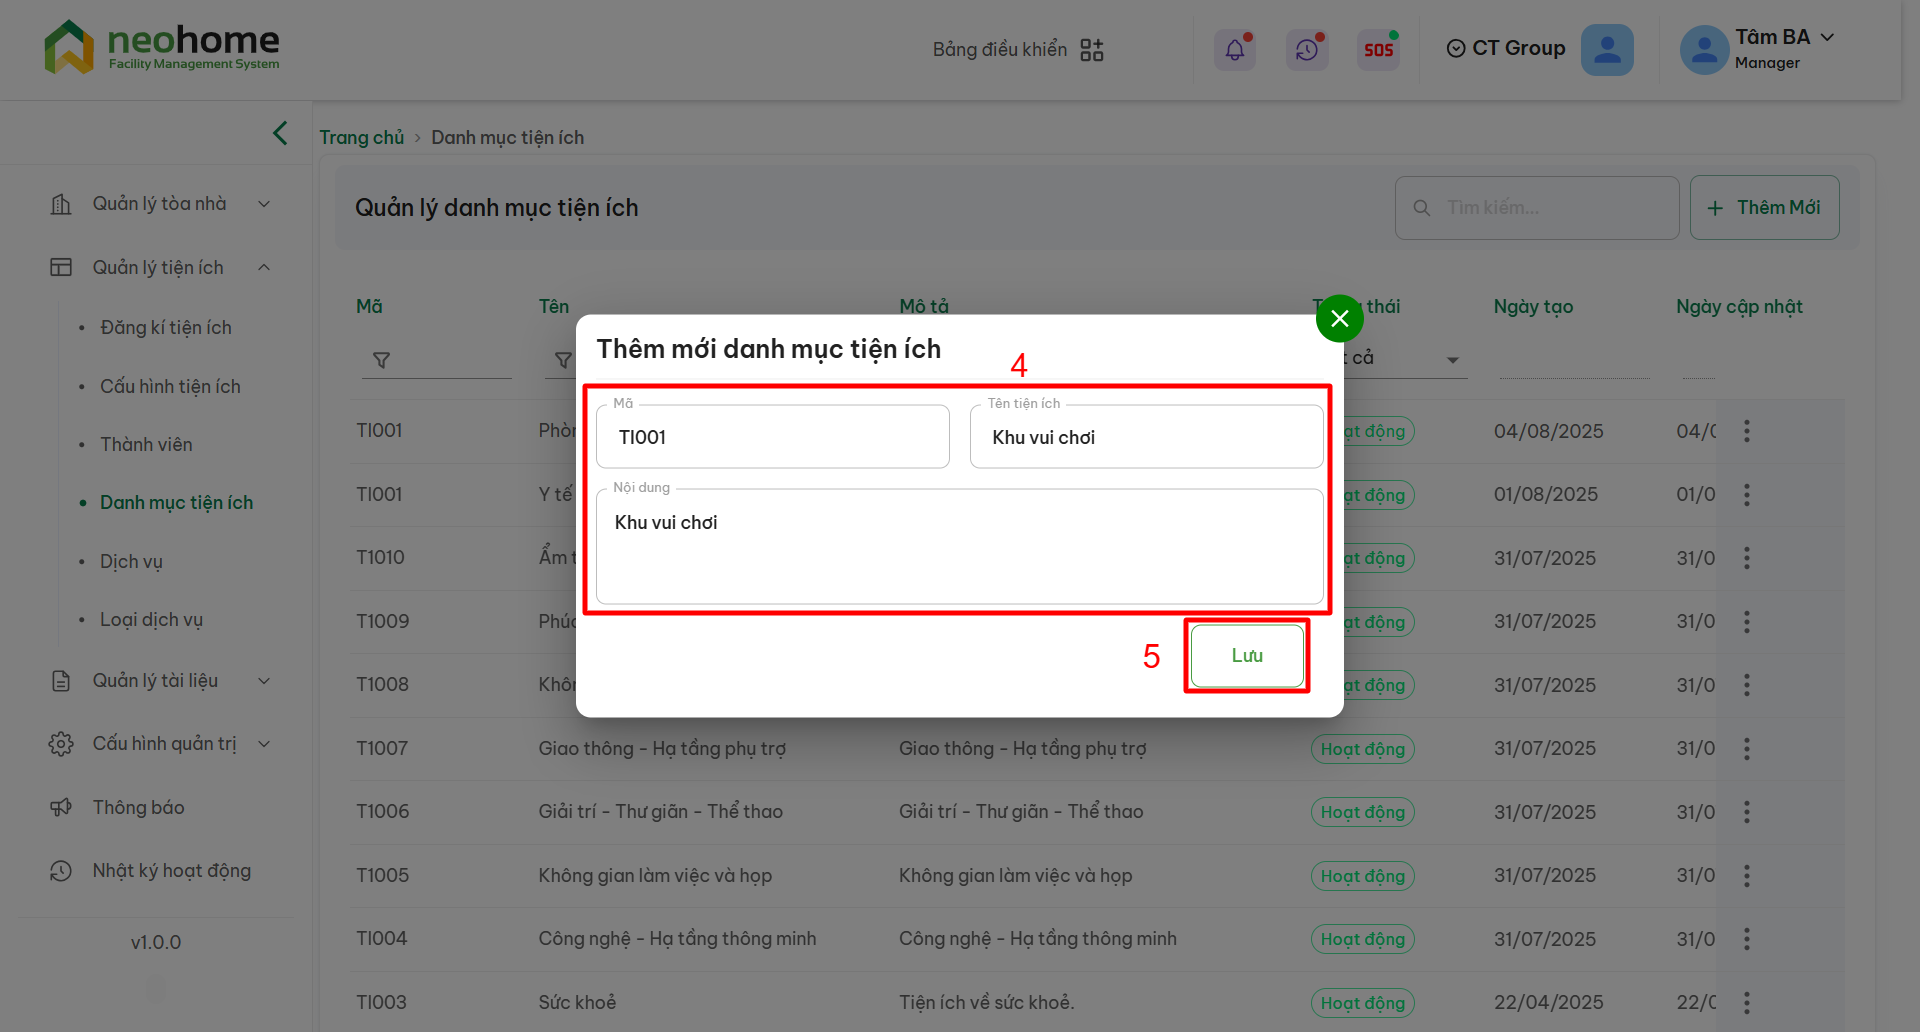Screen dimensions: 1920x1032
Task: Click the Mã code input field
Action: point(772,438)
